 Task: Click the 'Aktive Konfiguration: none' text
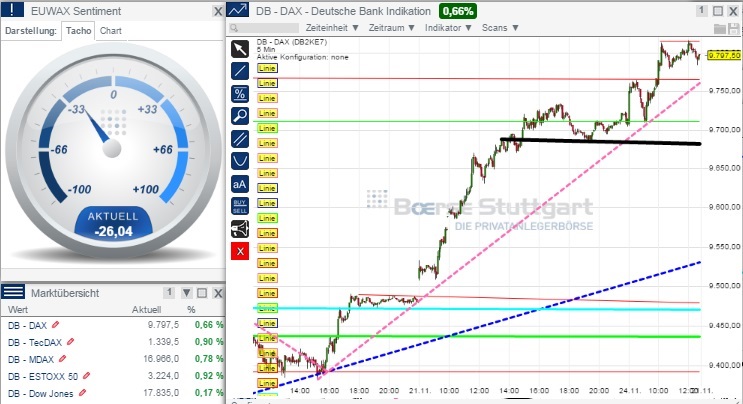[x=302, y=57]
